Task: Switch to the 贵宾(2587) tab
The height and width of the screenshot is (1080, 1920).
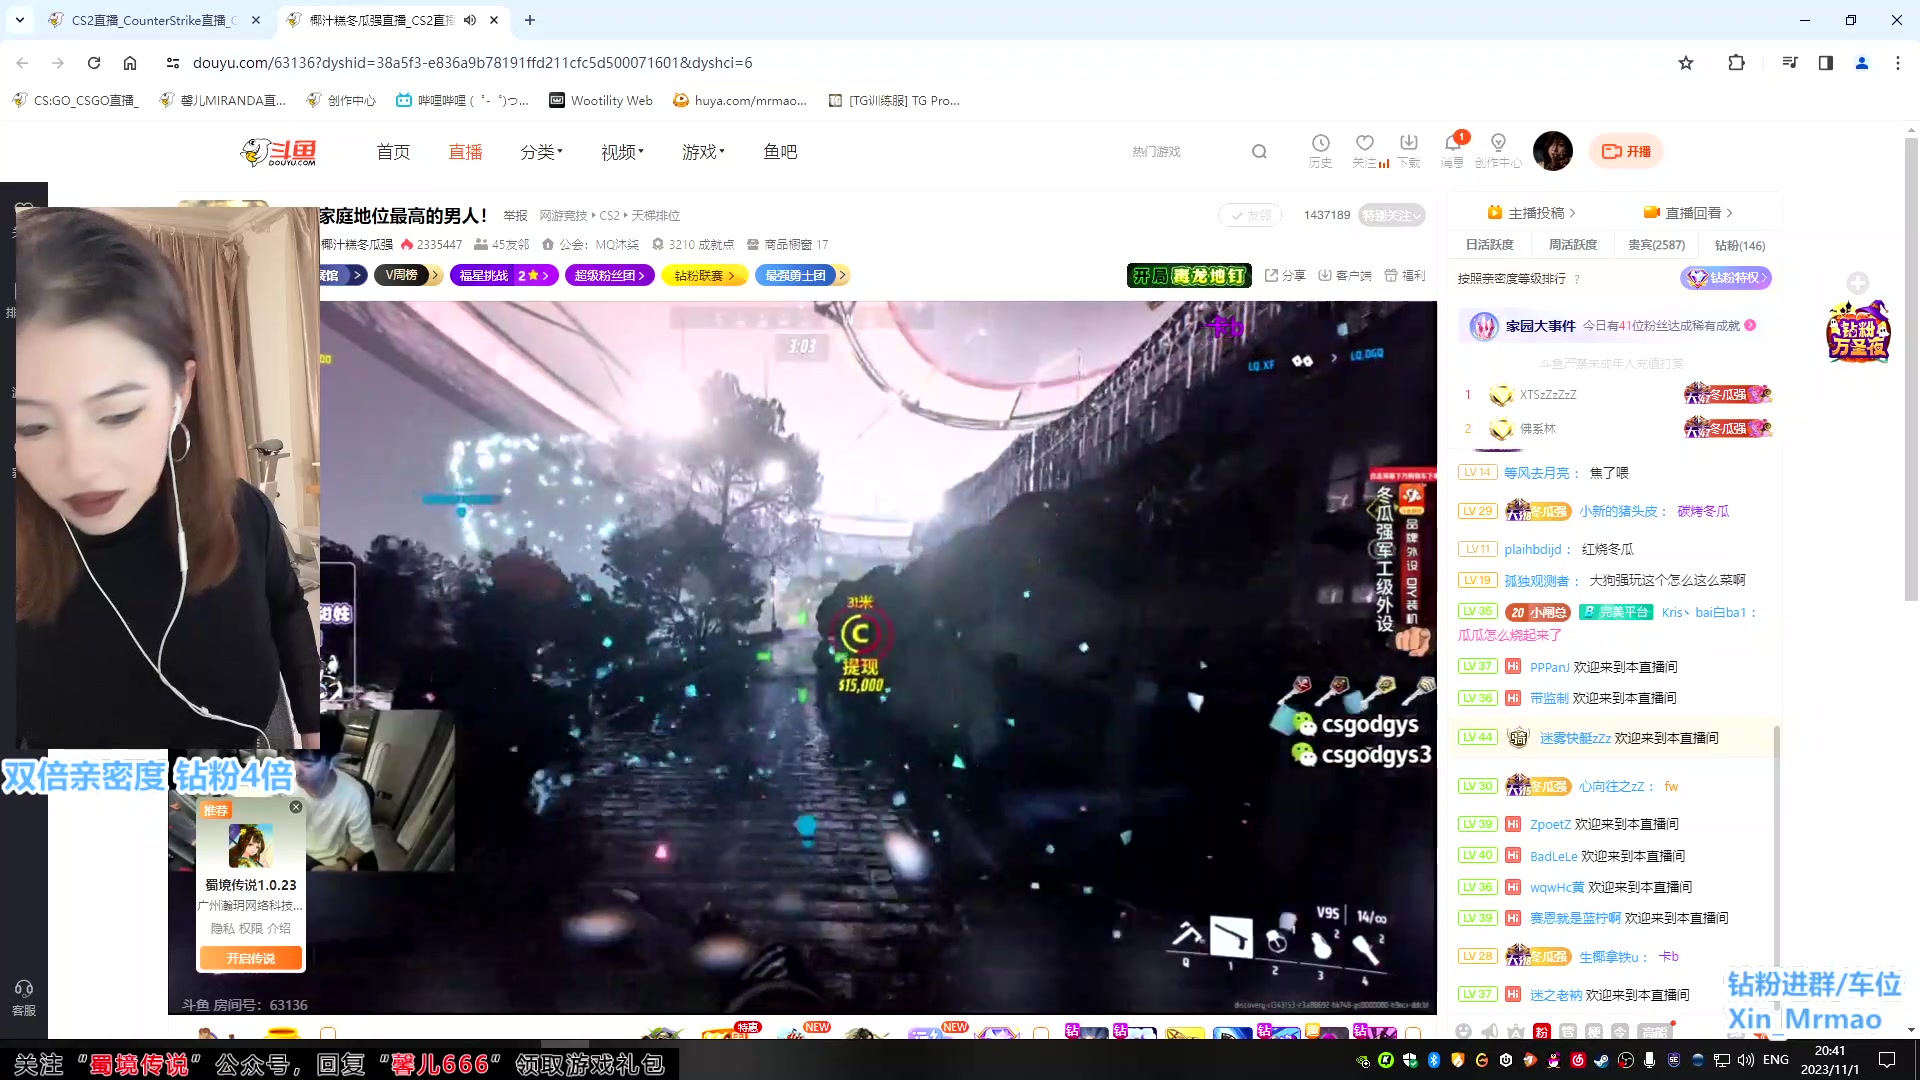Action: coord(1656,245)
